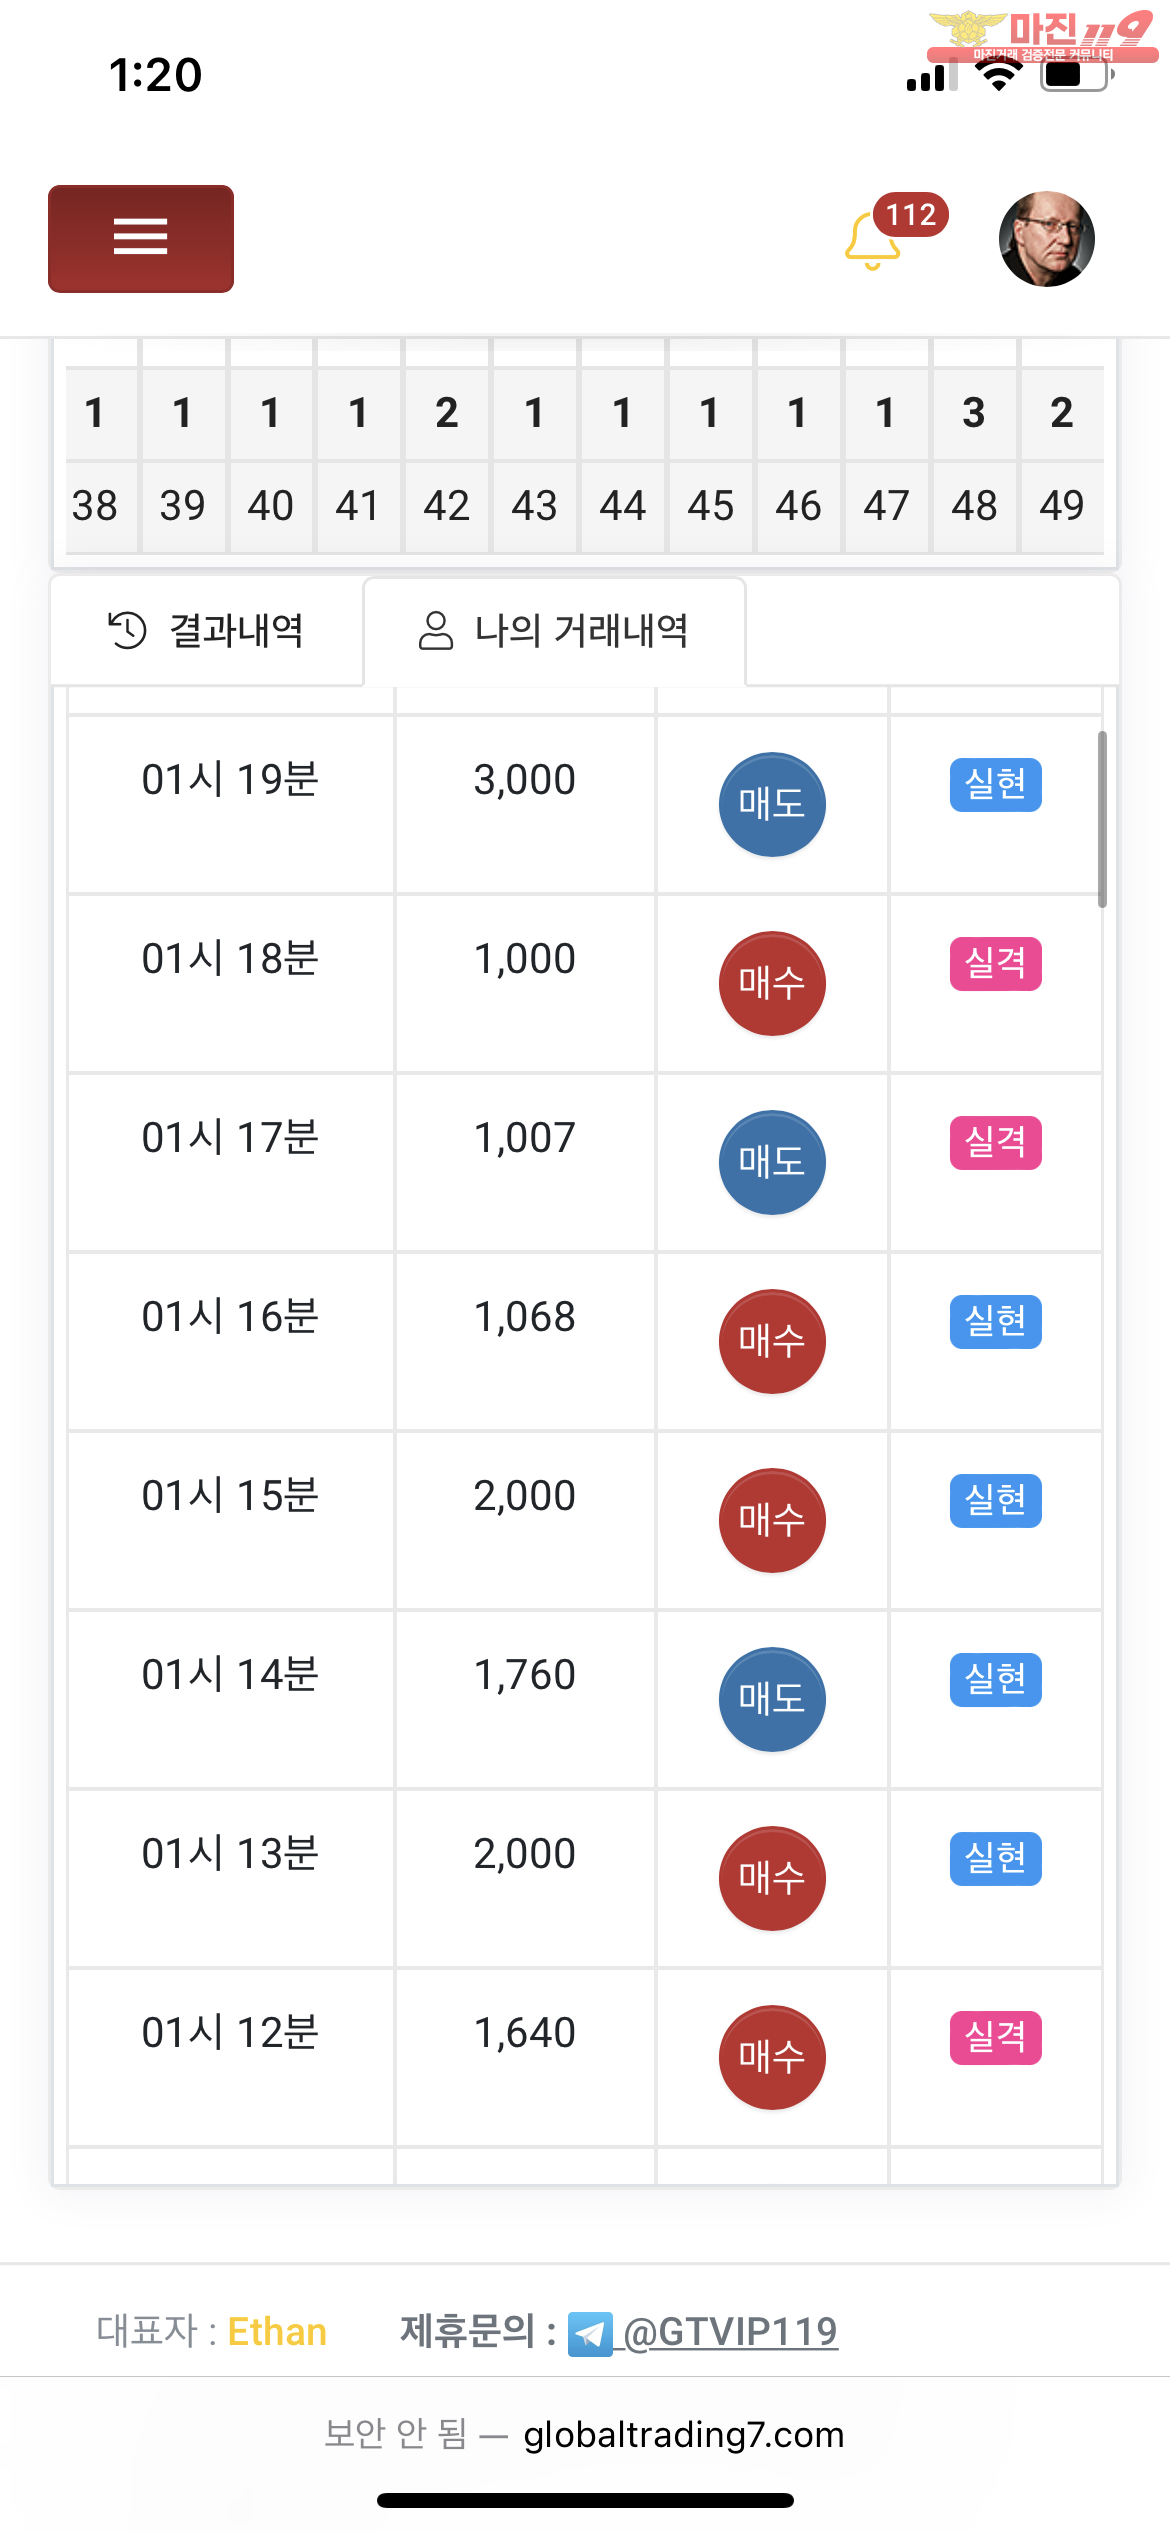Select round 42 cell in results grid
Image resolution: width=1170 pixels, height=2532 pixels.
coord(446,505)
